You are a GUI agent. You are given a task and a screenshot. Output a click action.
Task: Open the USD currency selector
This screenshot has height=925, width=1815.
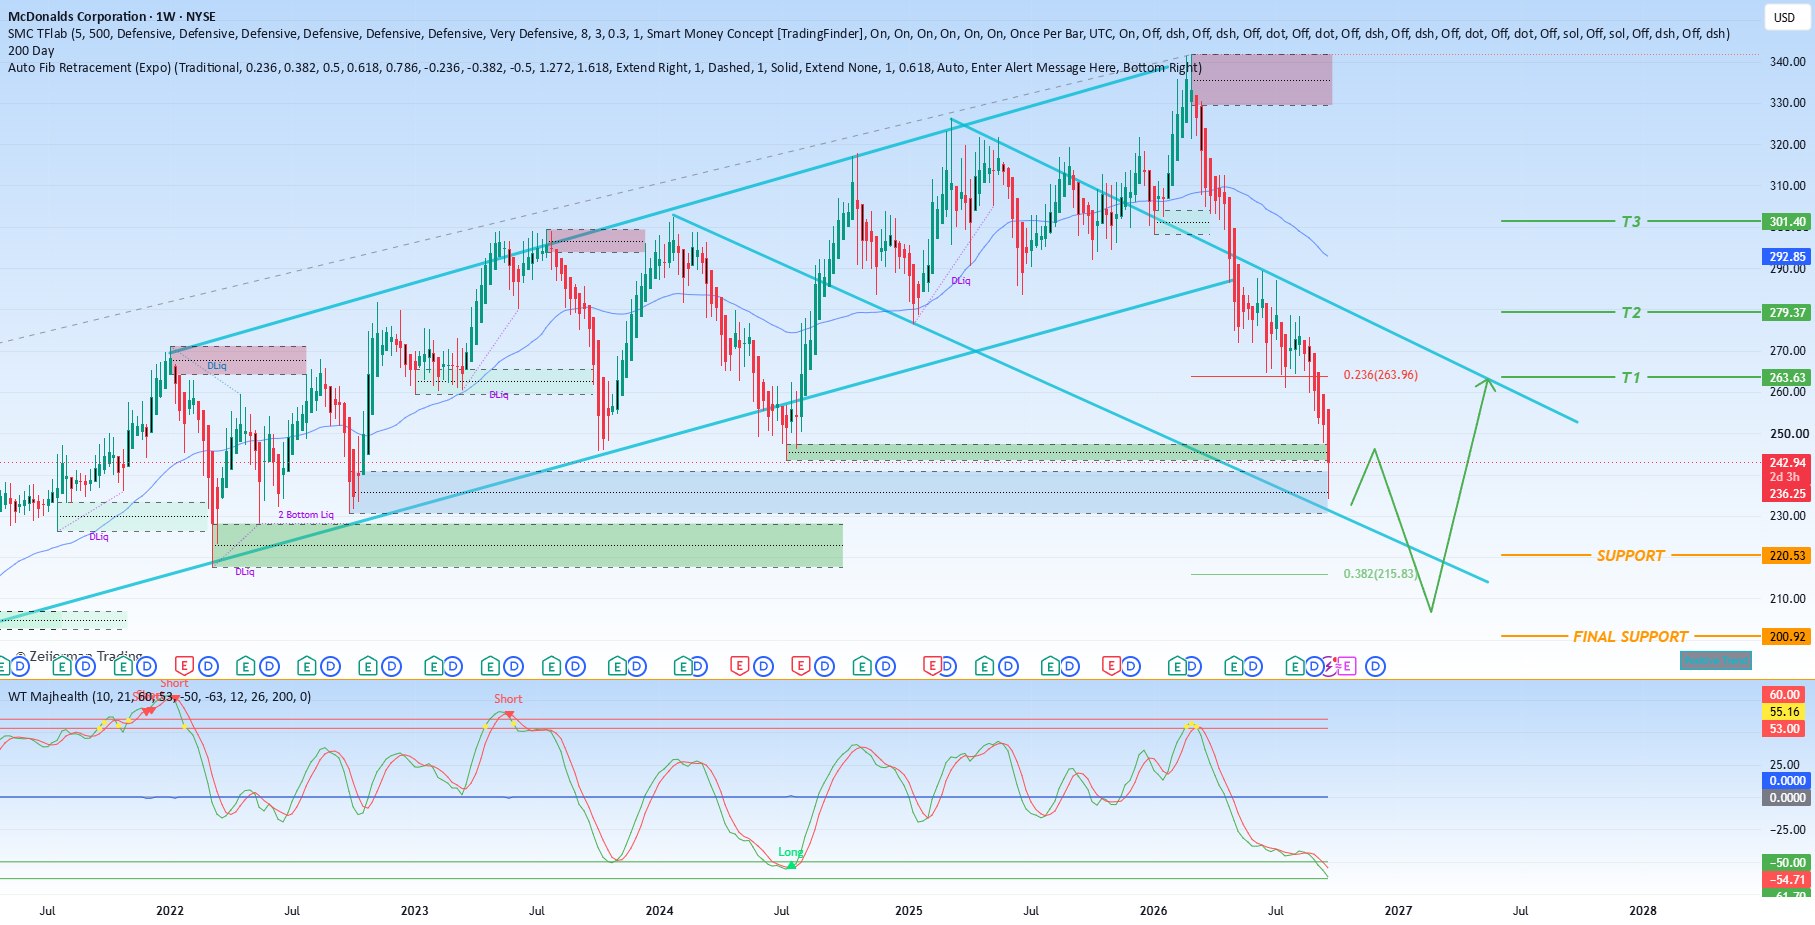click(1785, 17)
